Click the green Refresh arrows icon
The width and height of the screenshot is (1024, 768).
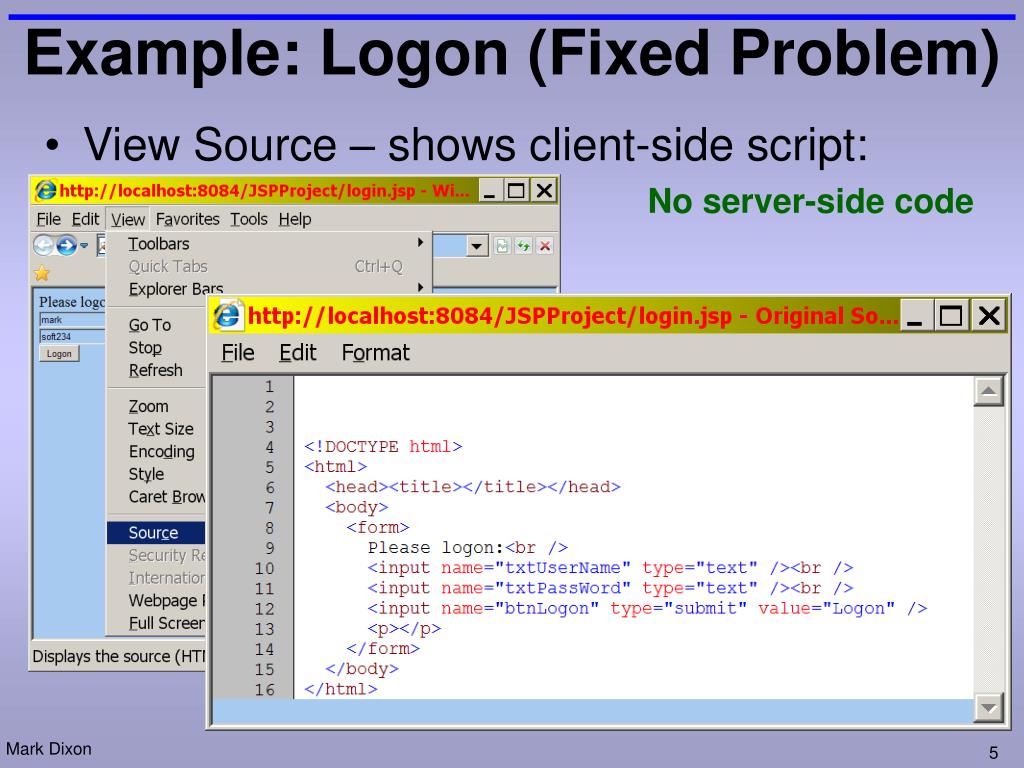523,246
